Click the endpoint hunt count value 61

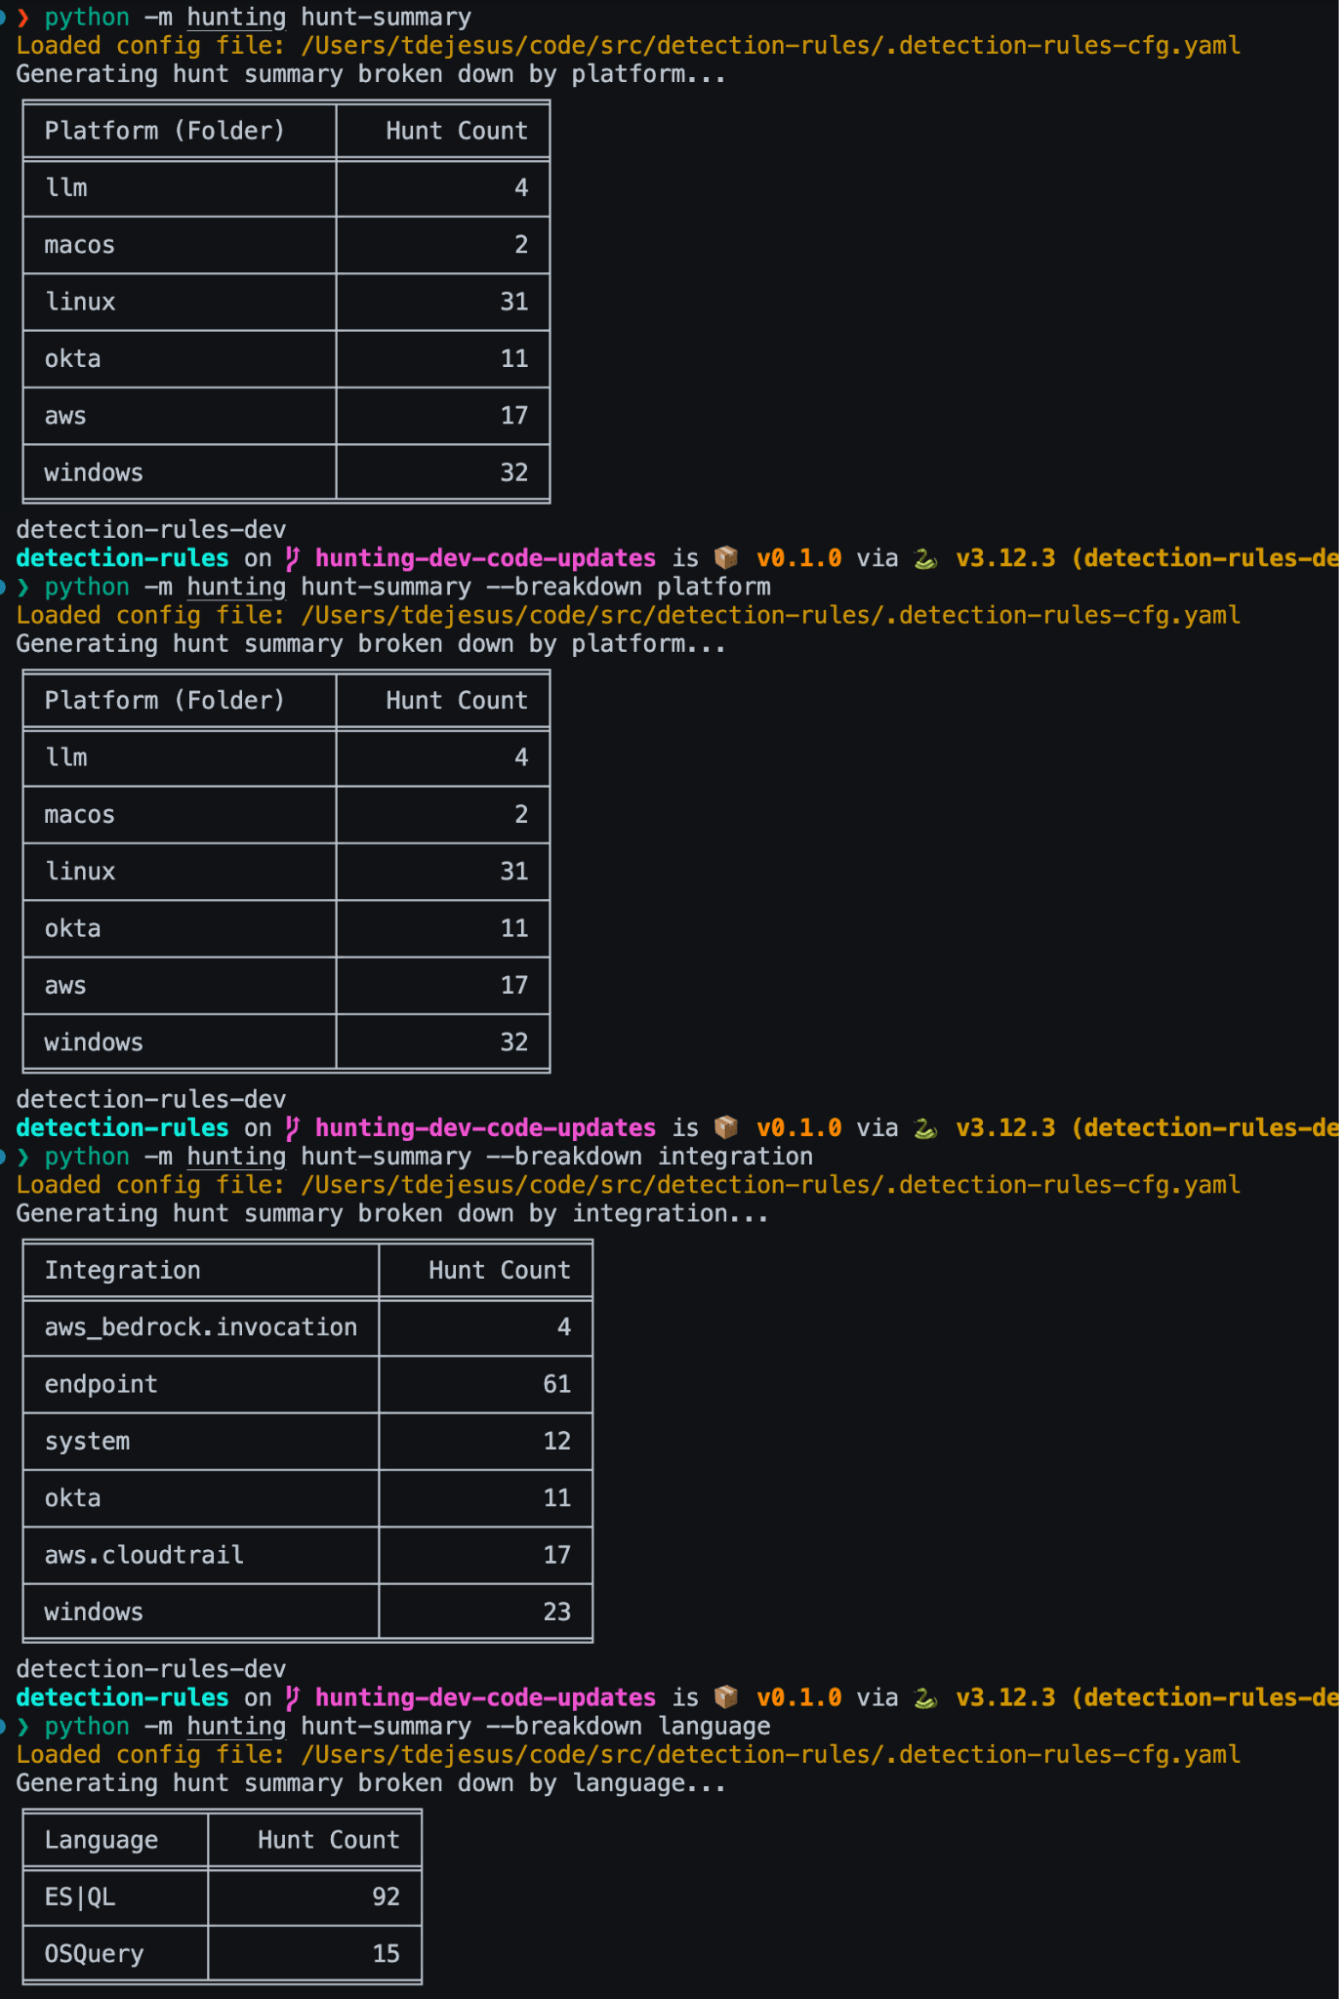[x=556, y=1384]
